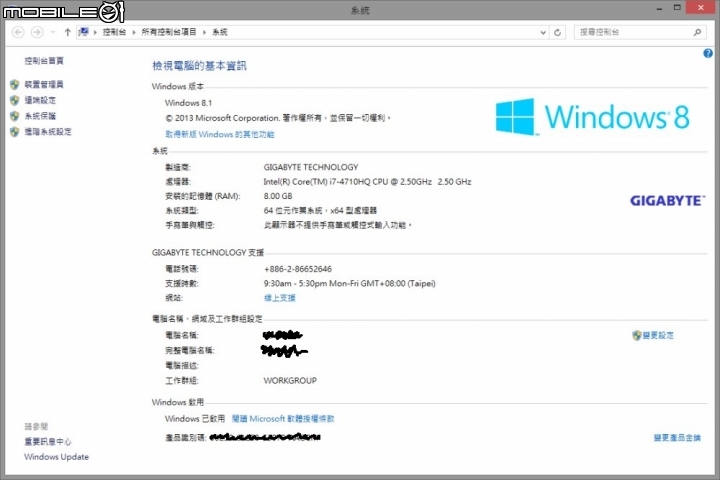Open address bar history dropdown

coord(543,32)
